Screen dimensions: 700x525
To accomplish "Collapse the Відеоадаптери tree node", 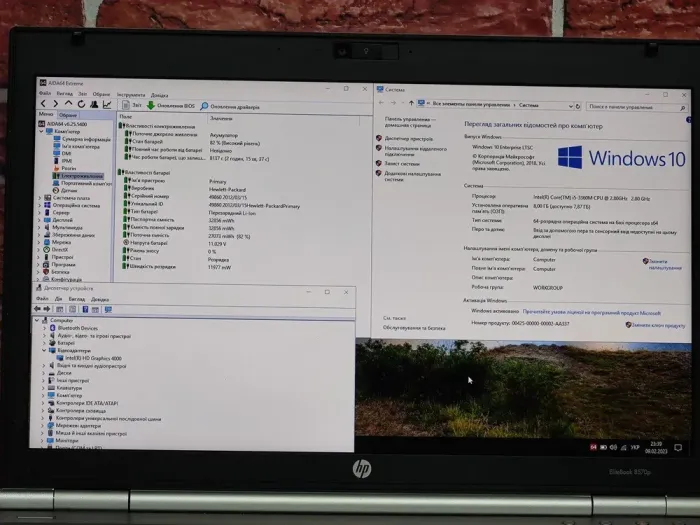I will point(42,351).
